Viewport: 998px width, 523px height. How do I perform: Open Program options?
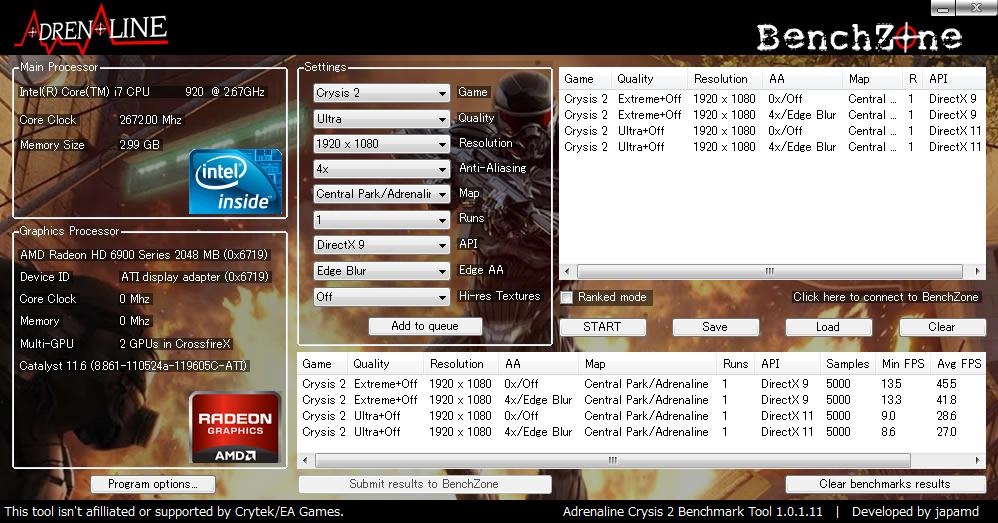click(153, 484)
